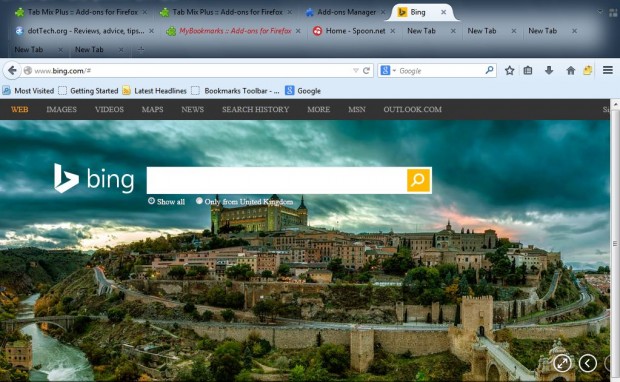Click the Firefox back arrow button
The height and width of the screenshot is (382, 620).
coord(12,71)
